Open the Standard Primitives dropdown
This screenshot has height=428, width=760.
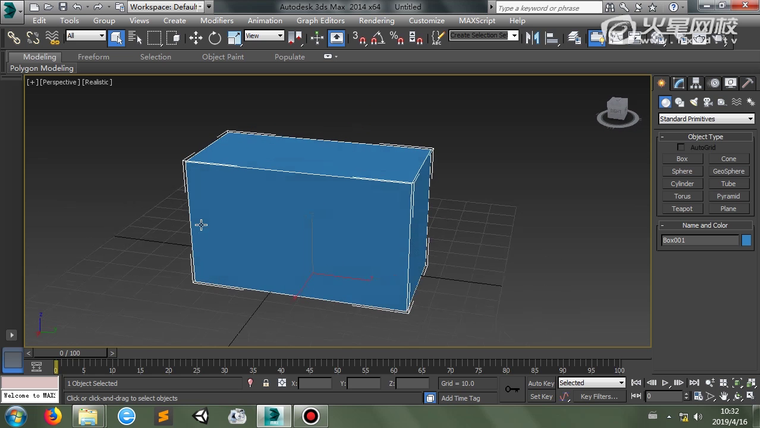pyautogui.click(x=705, y=119)
